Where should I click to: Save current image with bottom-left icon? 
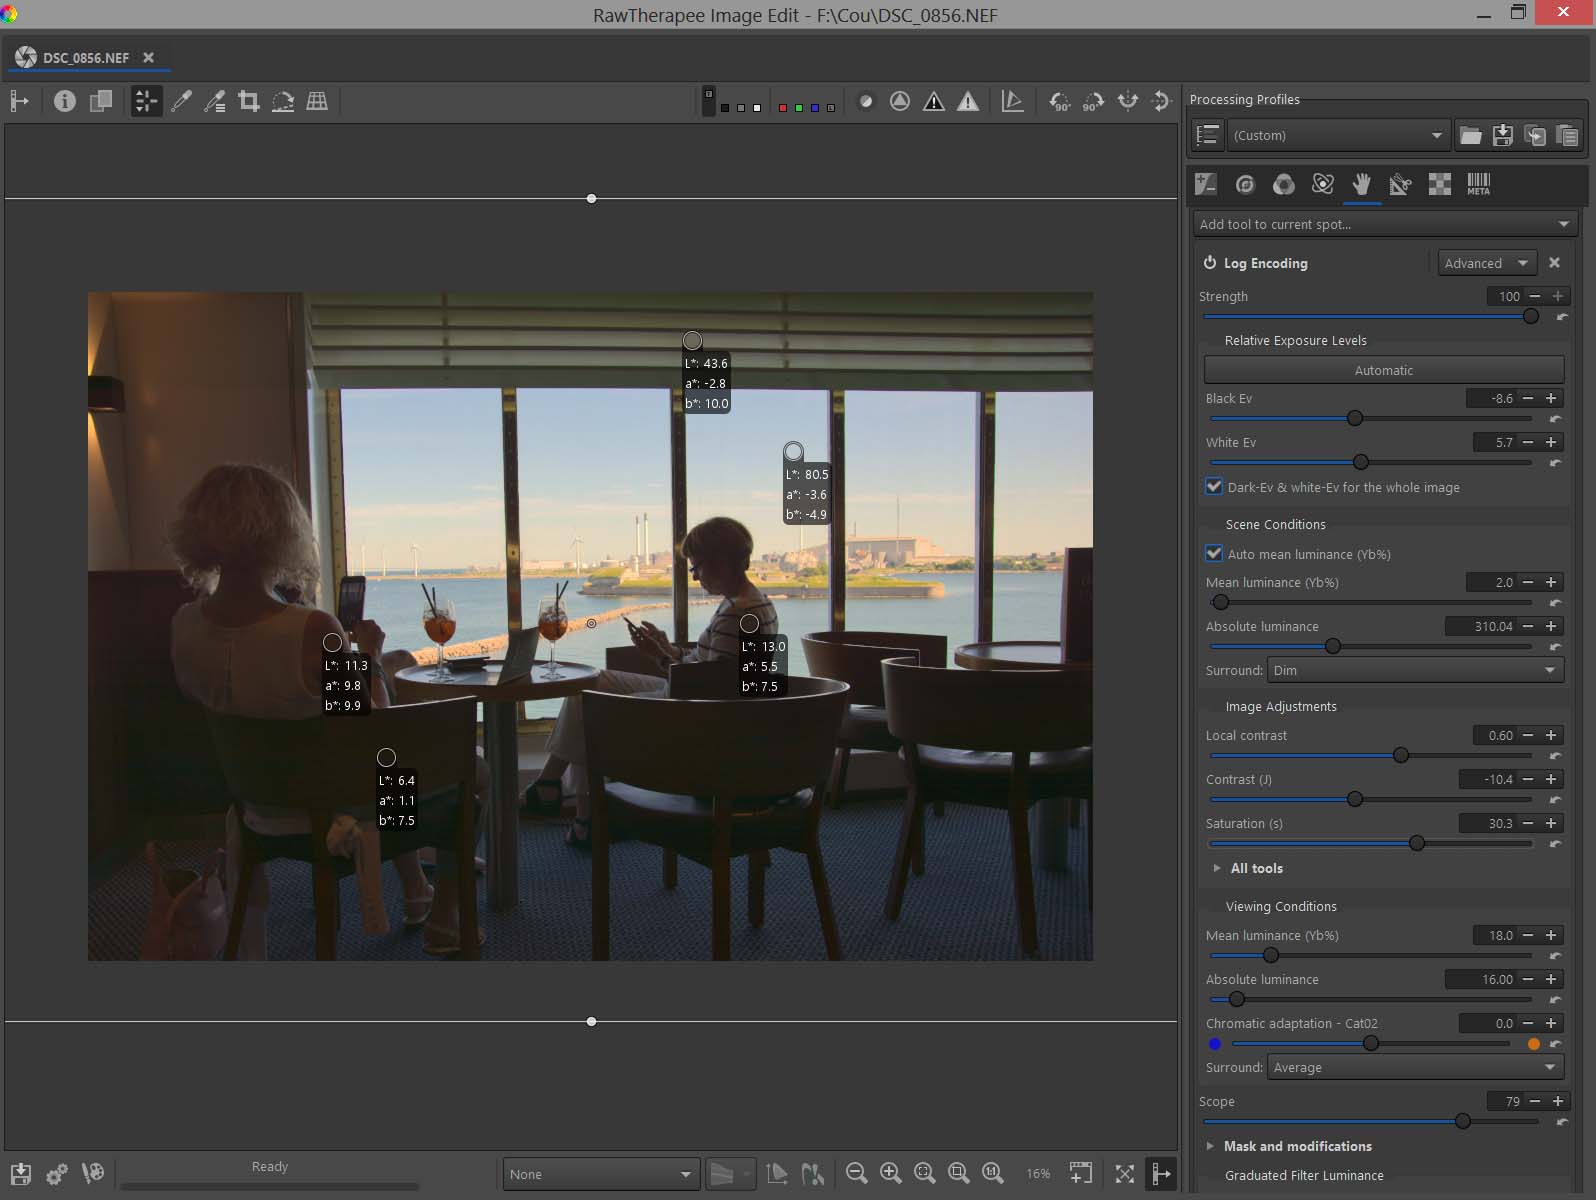pyautogui.click(x=21, y=1173)
